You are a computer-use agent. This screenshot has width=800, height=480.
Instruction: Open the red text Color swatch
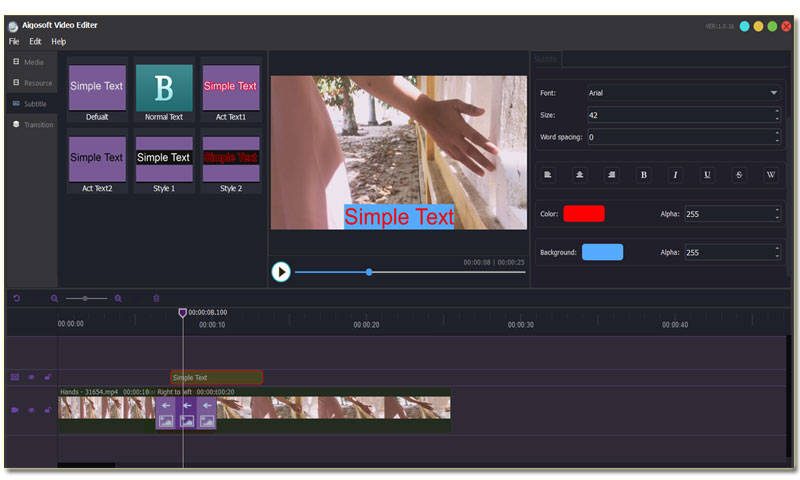tap(584, 213)
